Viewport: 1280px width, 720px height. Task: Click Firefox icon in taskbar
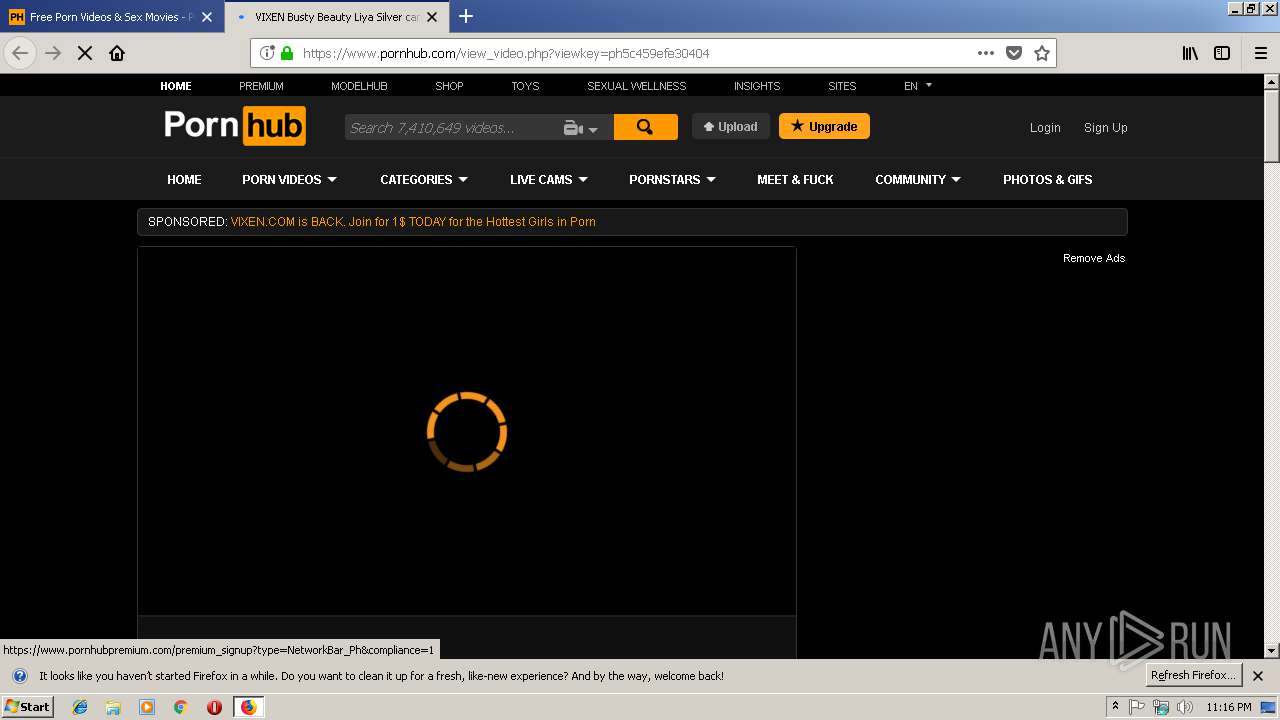[x=248, y=707]
